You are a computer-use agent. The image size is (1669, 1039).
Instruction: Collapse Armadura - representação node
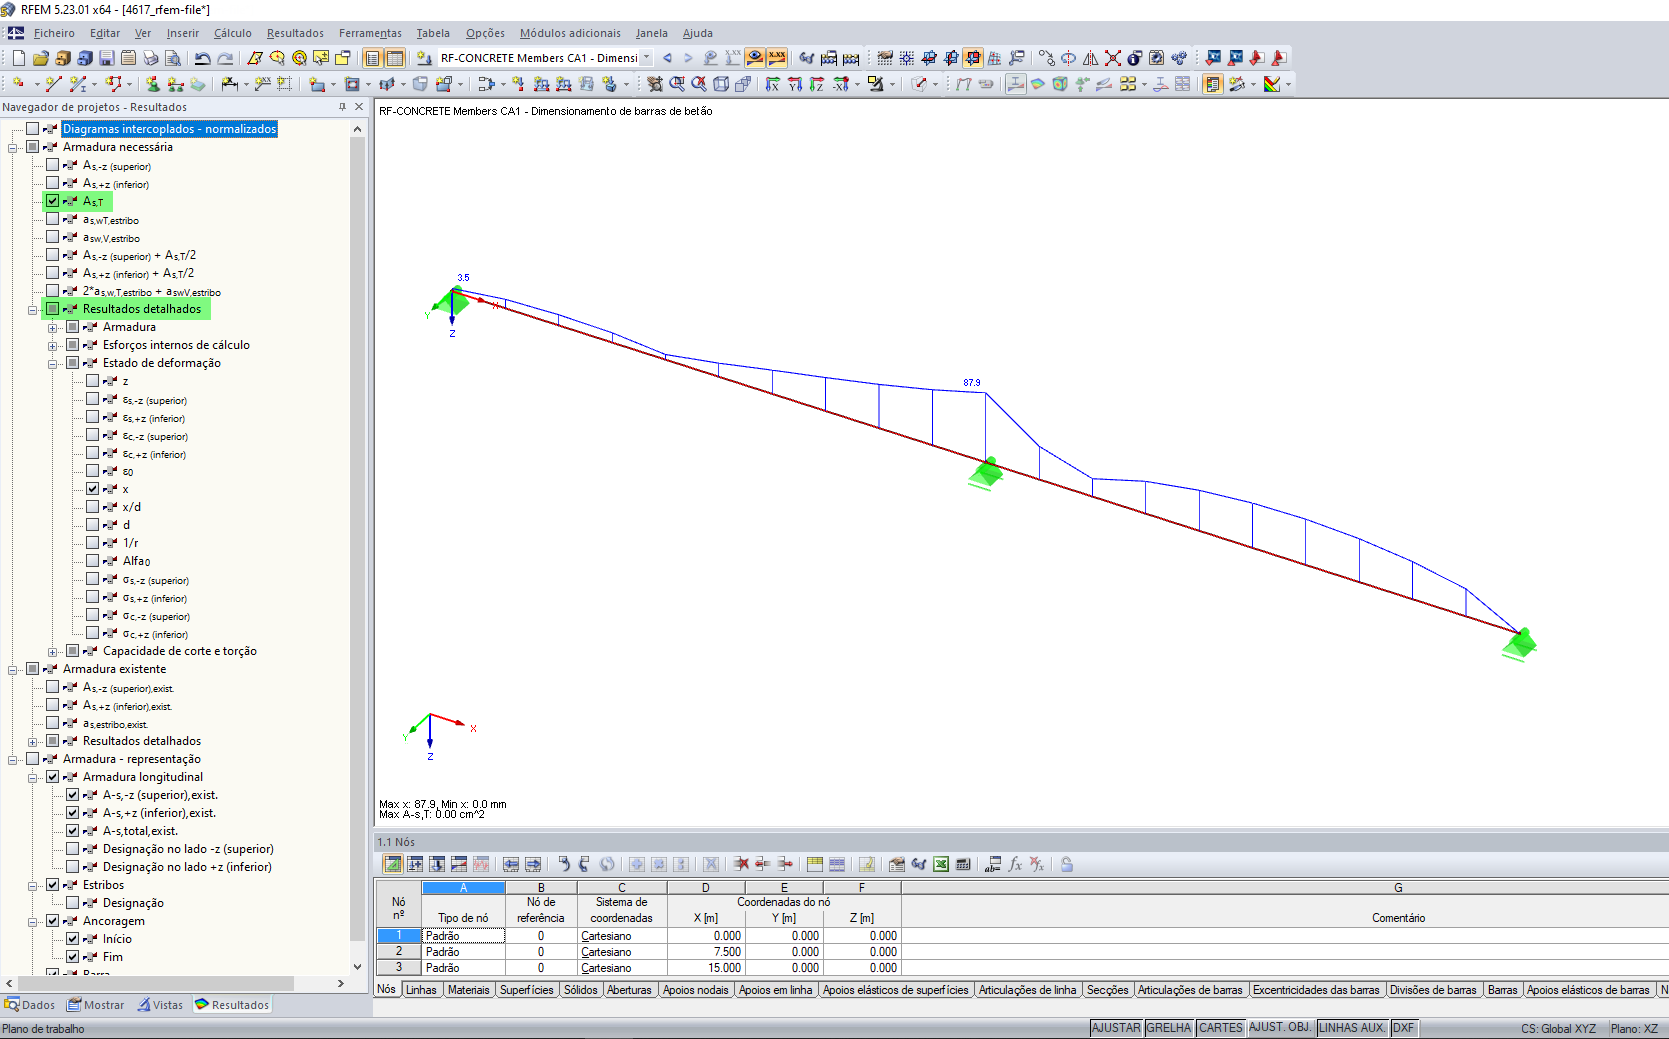[12, 760]
